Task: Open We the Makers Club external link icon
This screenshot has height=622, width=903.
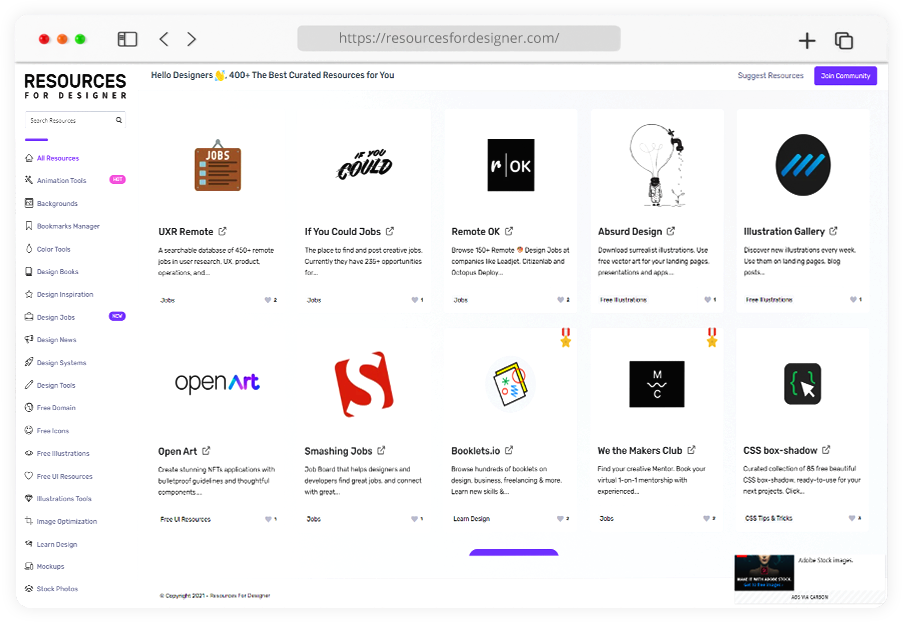Action: point(692,450)
